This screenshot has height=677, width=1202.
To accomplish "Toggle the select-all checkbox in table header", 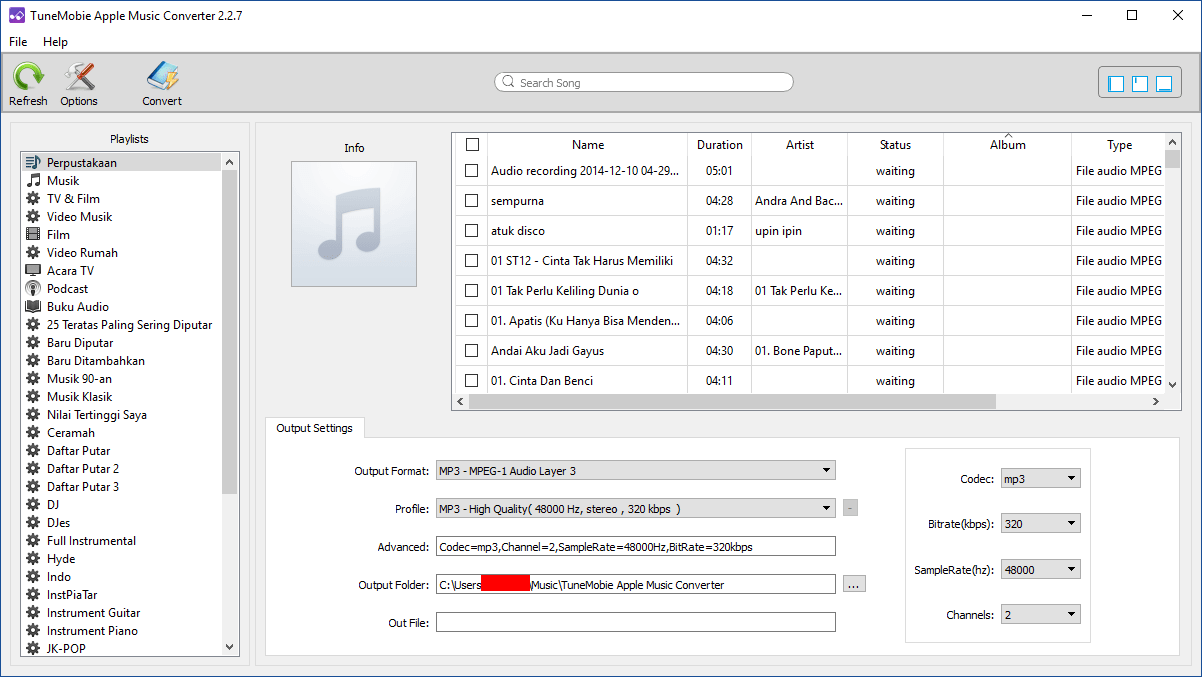I will pos(472,144).
